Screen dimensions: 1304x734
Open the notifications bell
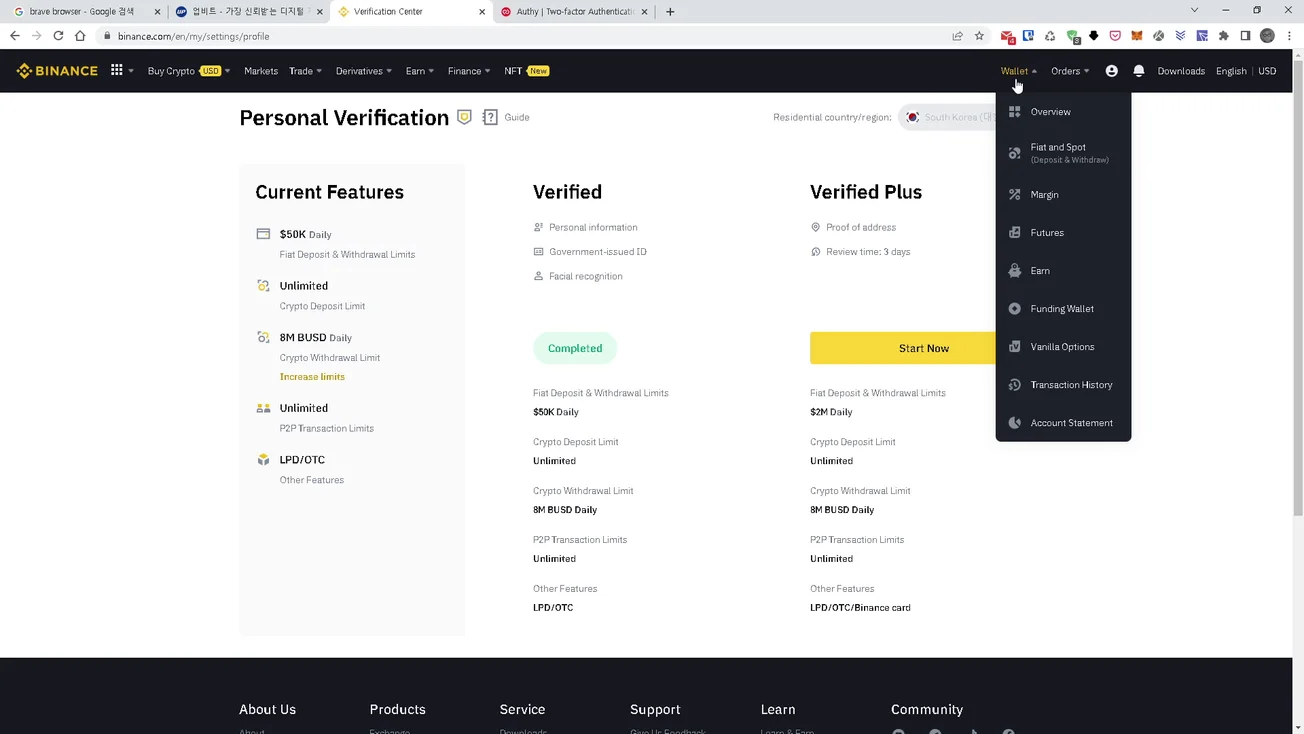pyautogui.click(x=1138, y=71)
